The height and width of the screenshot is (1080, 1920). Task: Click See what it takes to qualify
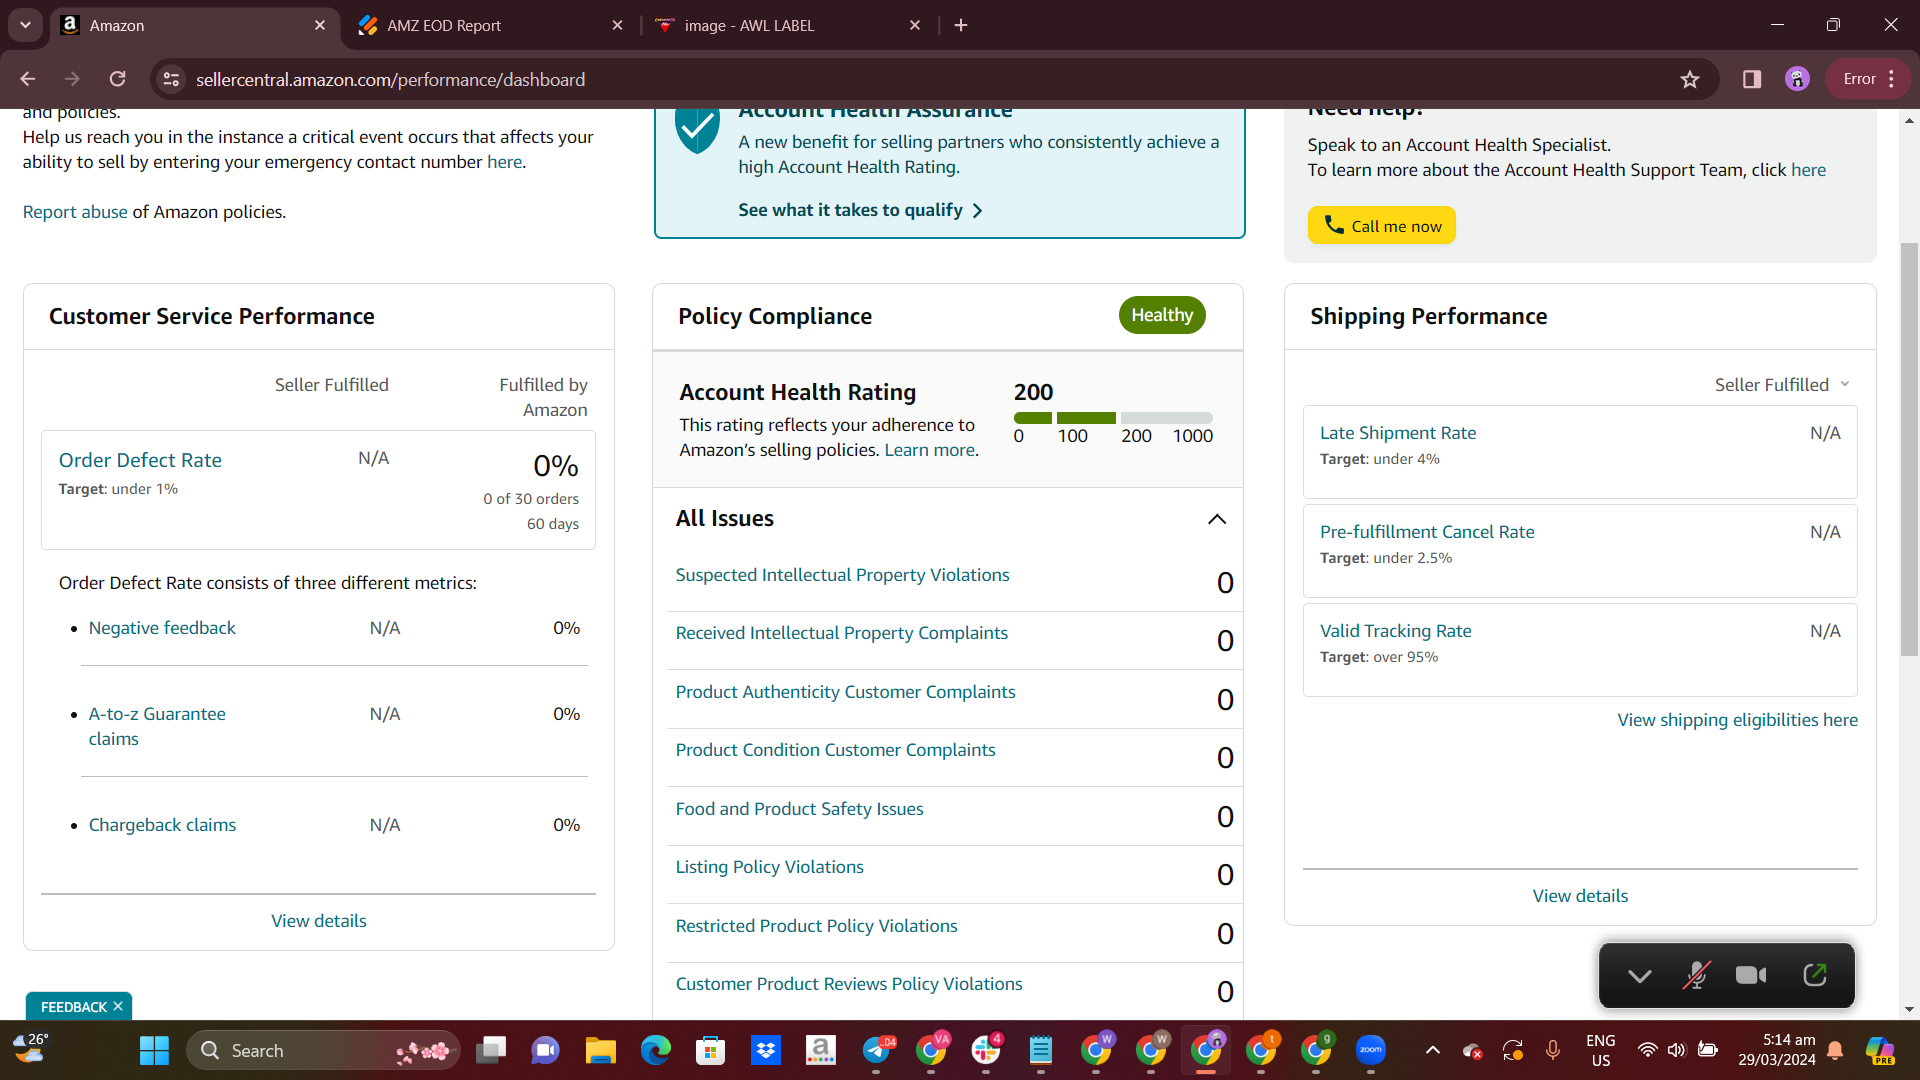pos(860,210)
